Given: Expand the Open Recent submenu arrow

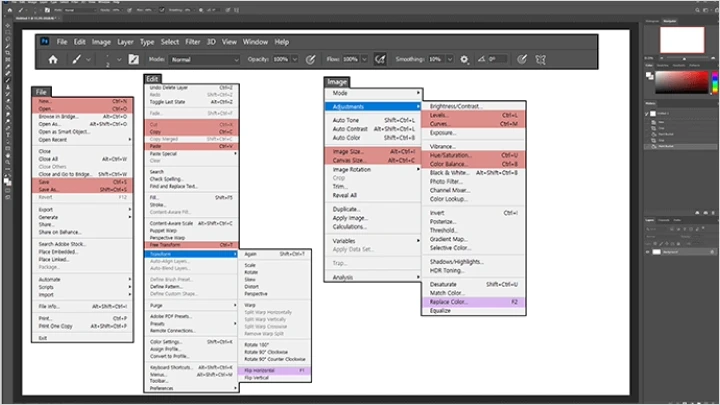Looking at the screenshot, I should (x=130, y=140).
